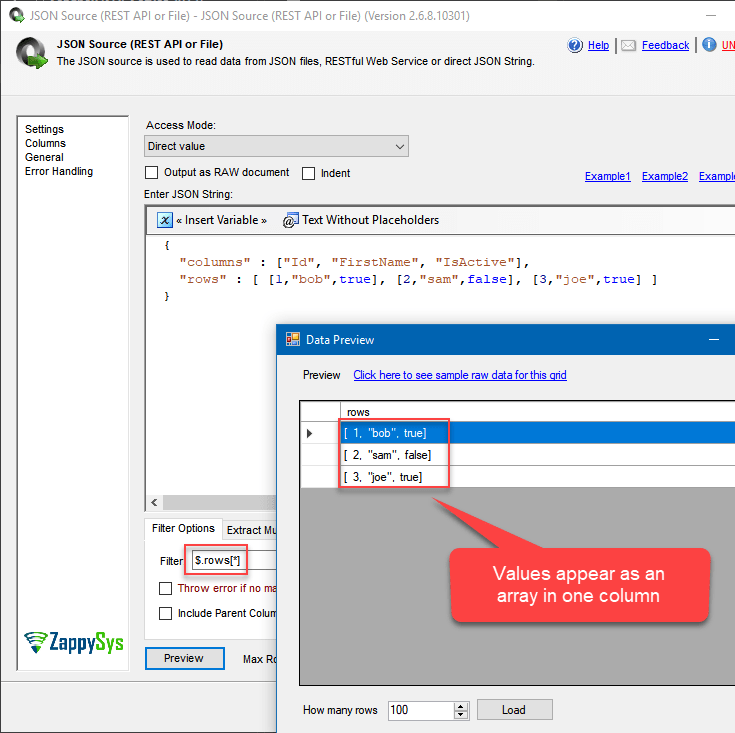Check Include Parent Columns option
The width and height of the screenshot is (735, 733).
[165, 613]
